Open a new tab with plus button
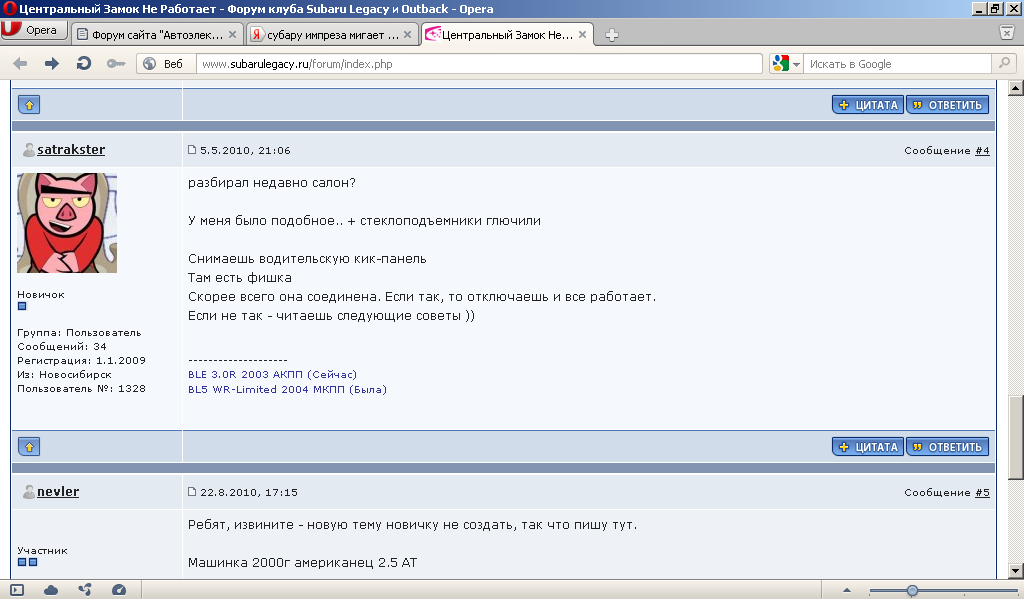Screen dimensions: 1024x600 (611, 35)
